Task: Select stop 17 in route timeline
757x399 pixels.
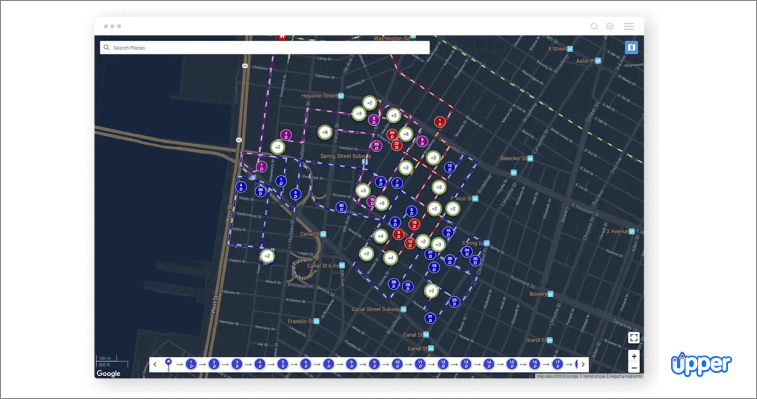Action: 557,364
